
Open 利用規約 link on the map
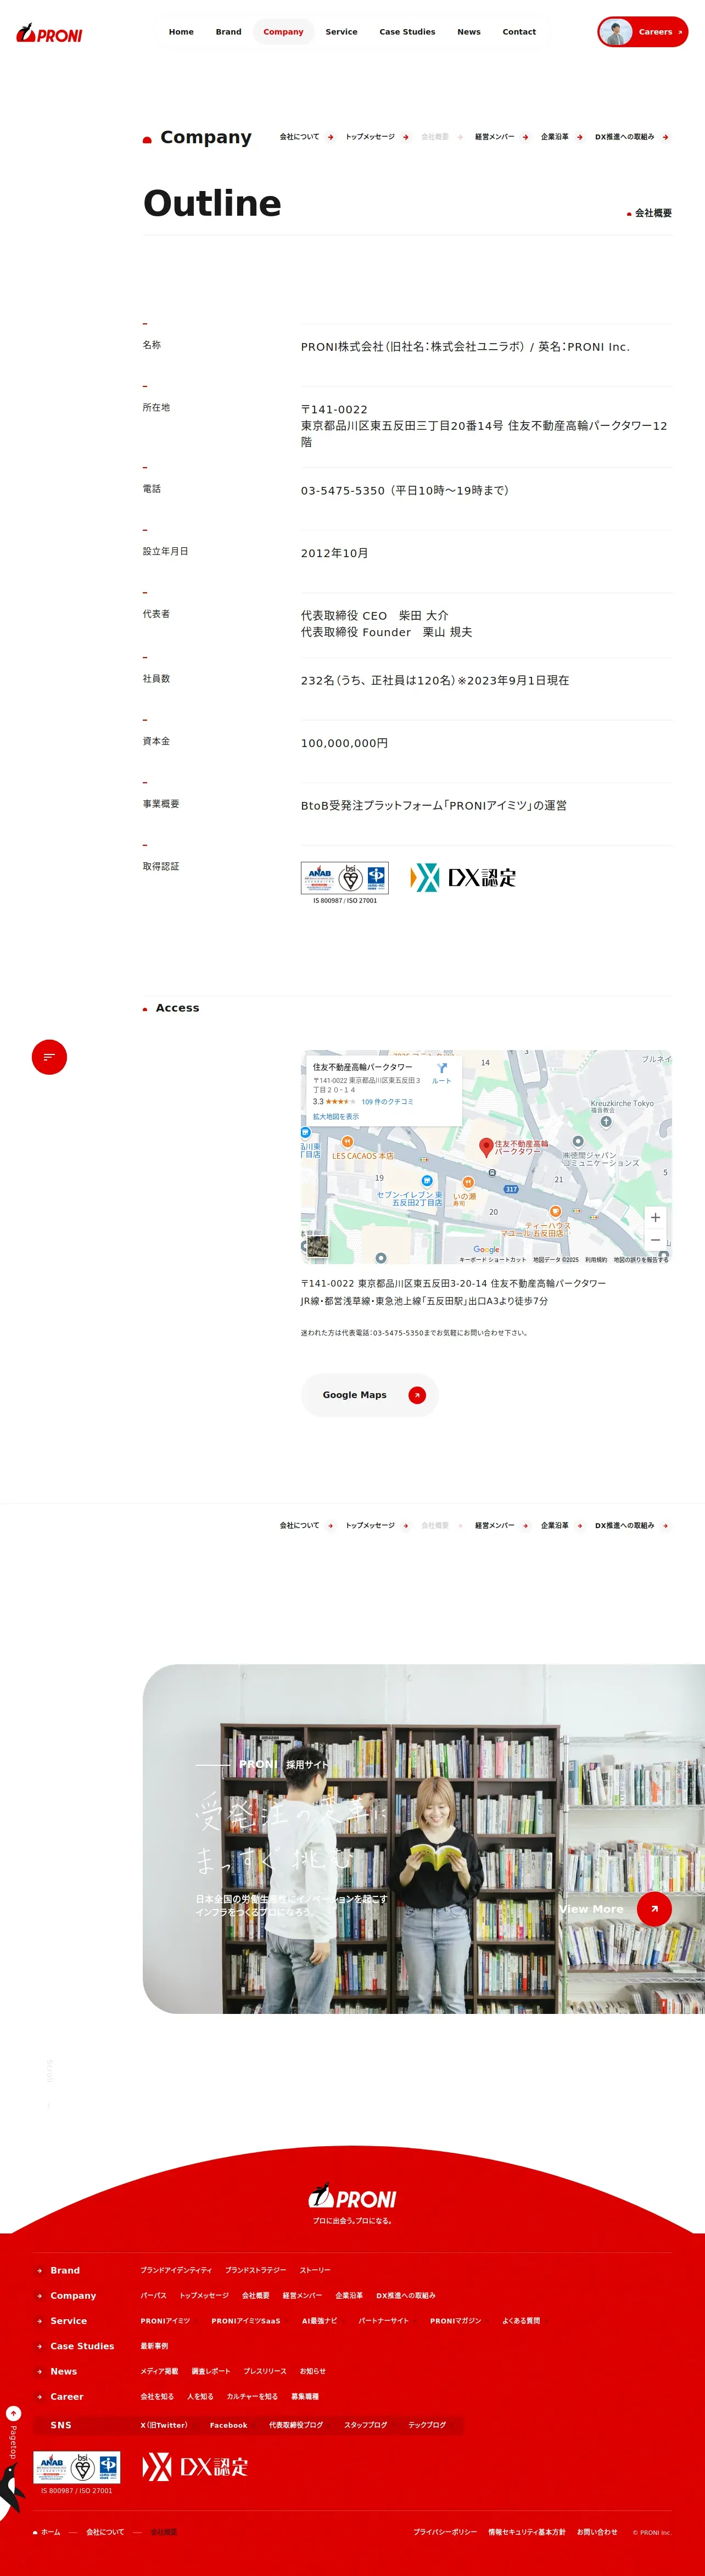coord(596,1260)
